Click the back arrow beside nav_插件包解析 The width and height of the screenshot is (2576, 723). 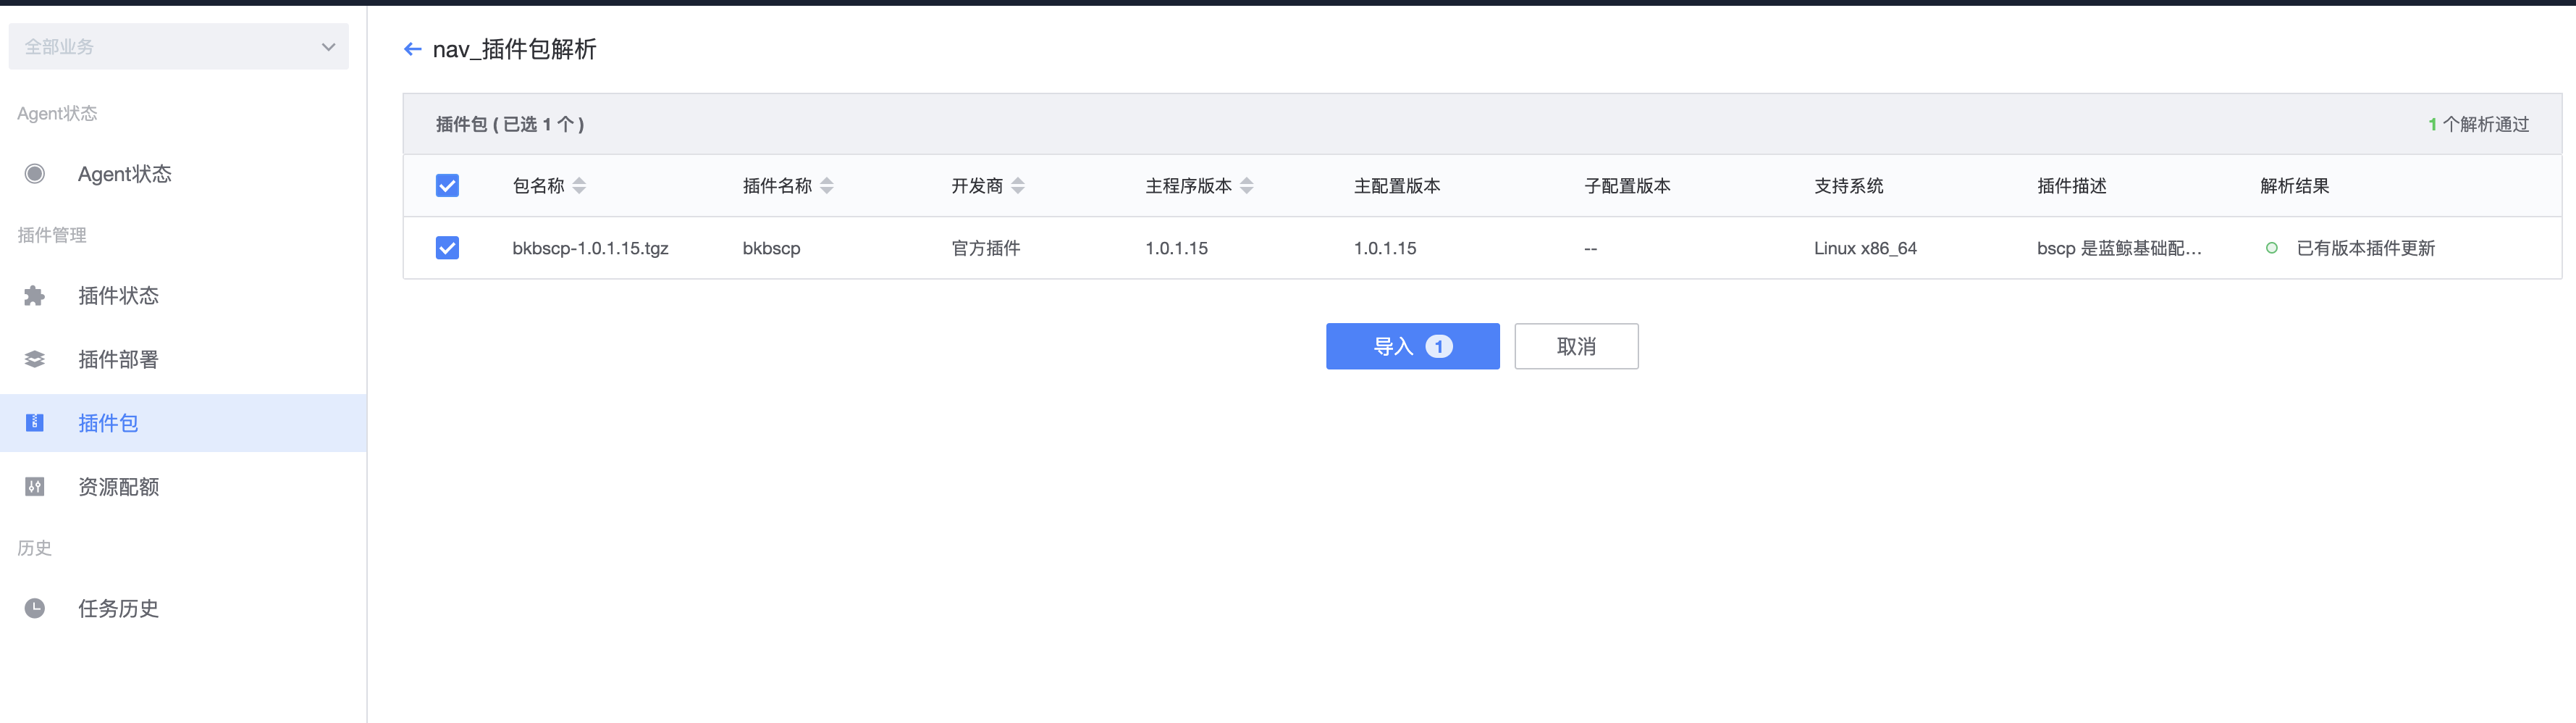click(x=412, y=49)
